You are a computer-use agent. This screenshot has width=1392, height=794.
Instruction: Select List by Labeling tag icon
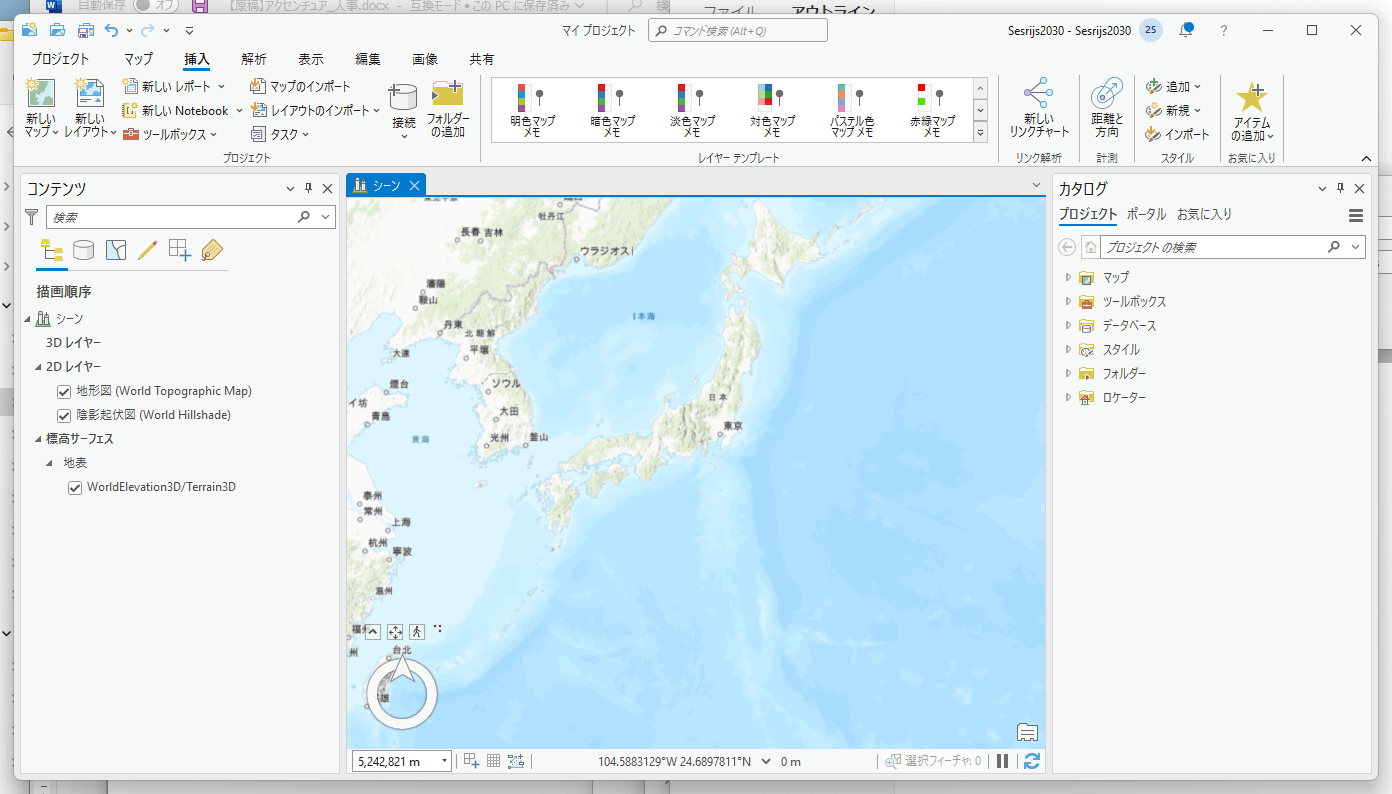tap(212, 251)
